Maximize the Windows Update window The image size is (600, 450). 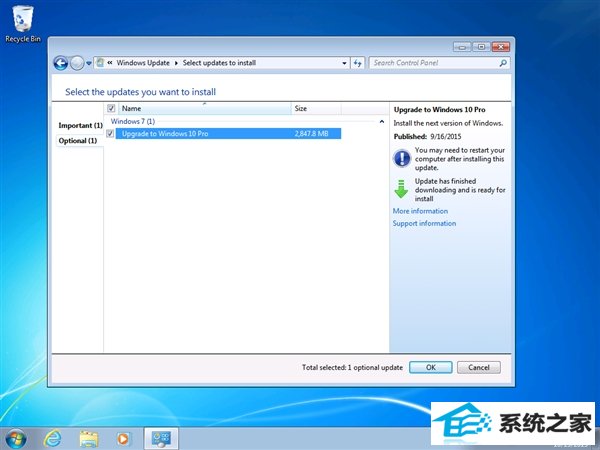click(481, 47)
